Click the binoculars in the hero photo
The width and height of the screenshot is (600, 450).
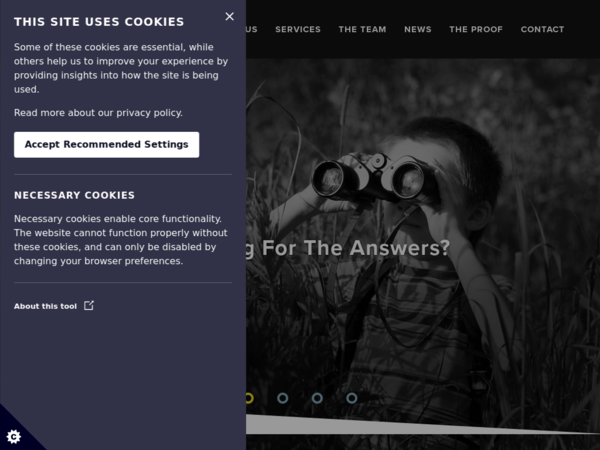(373, 178)
